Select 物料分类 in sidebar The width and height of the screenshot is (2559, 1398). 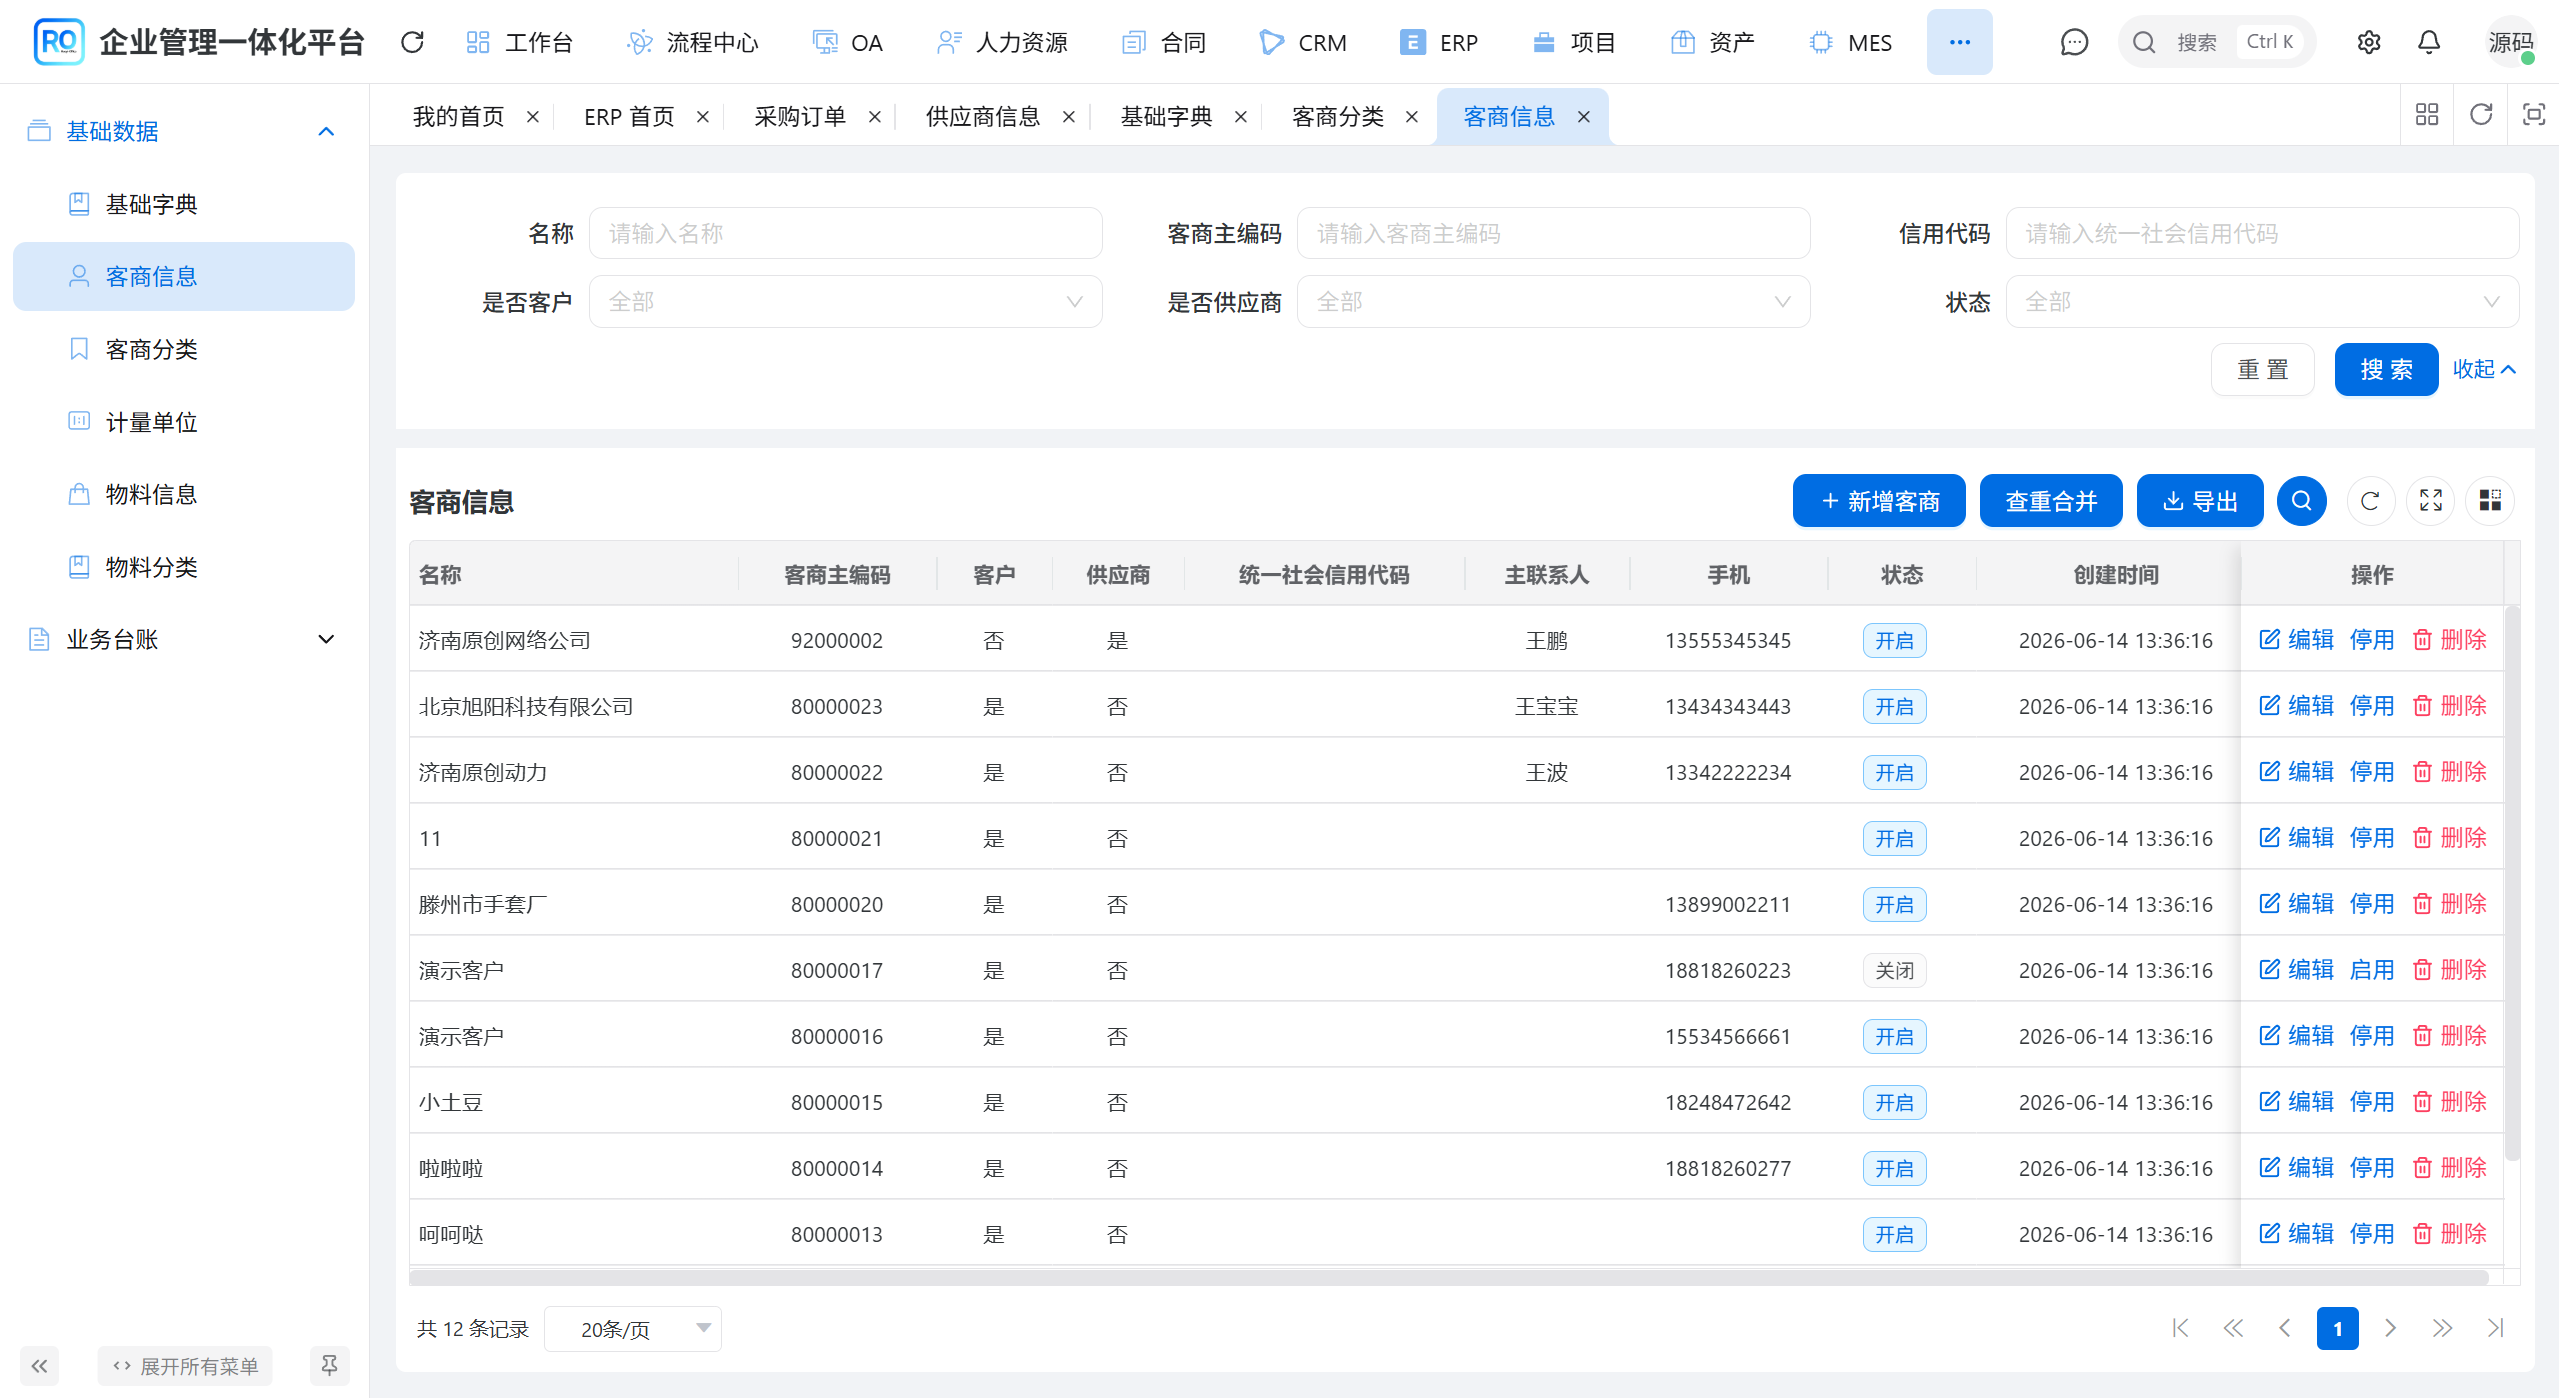point(184,567)
